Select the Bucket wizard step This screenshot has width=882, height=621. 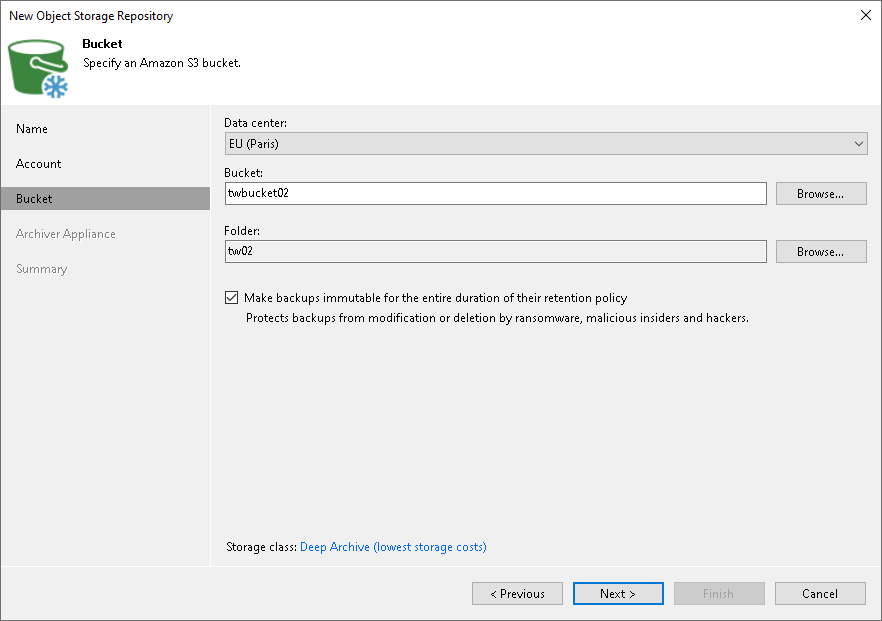(105, 199)
